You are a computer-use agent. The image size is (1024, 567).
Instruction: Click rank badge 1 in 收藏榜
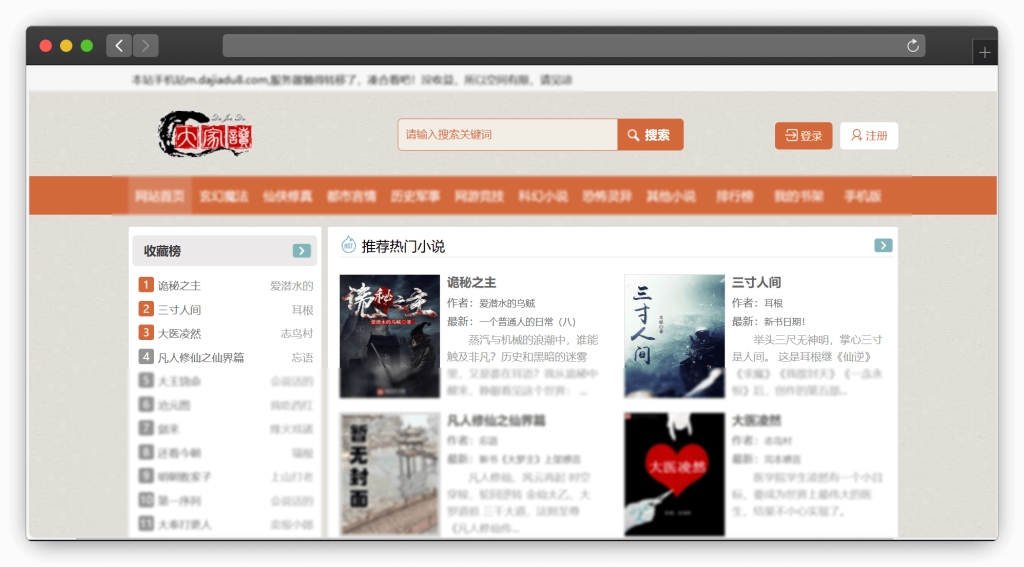146,285
